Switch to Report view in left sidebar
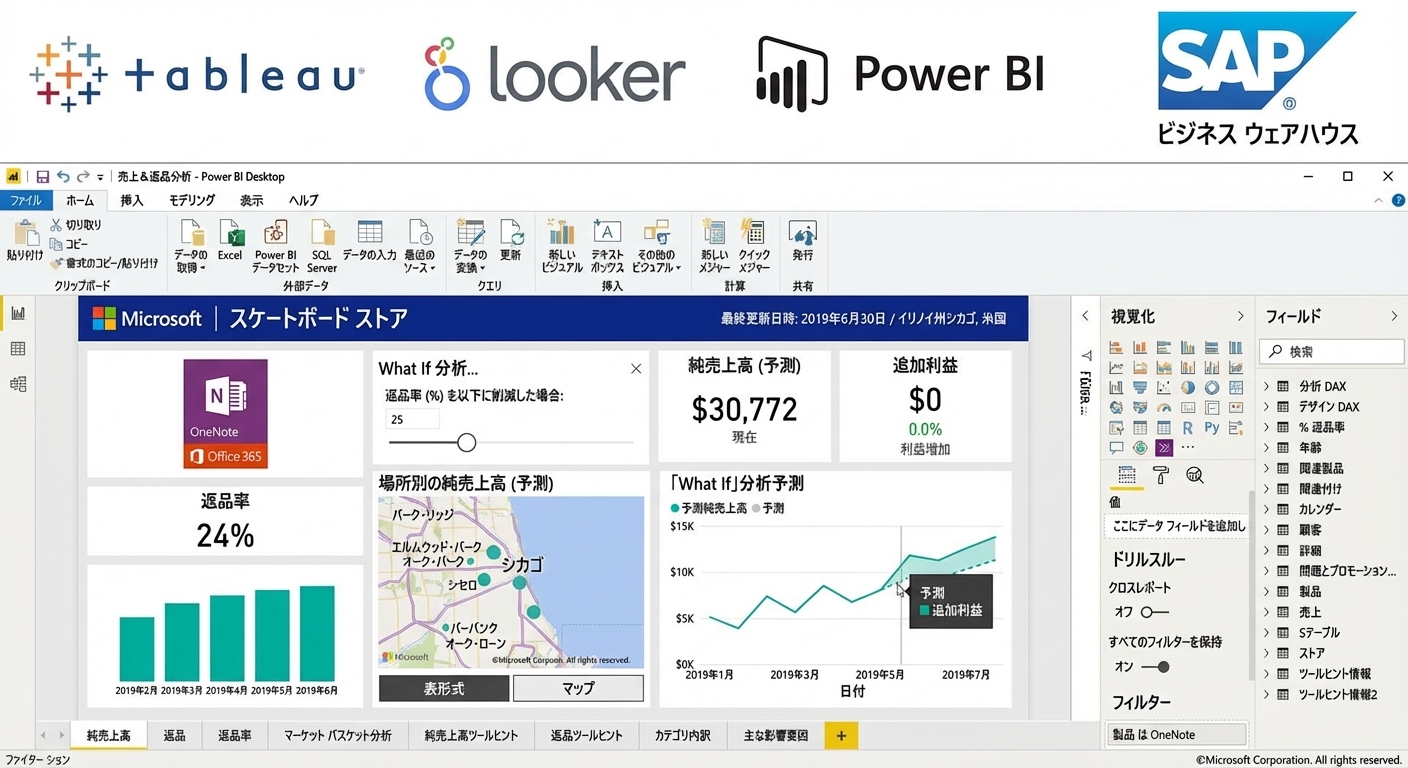 (17, 313)
